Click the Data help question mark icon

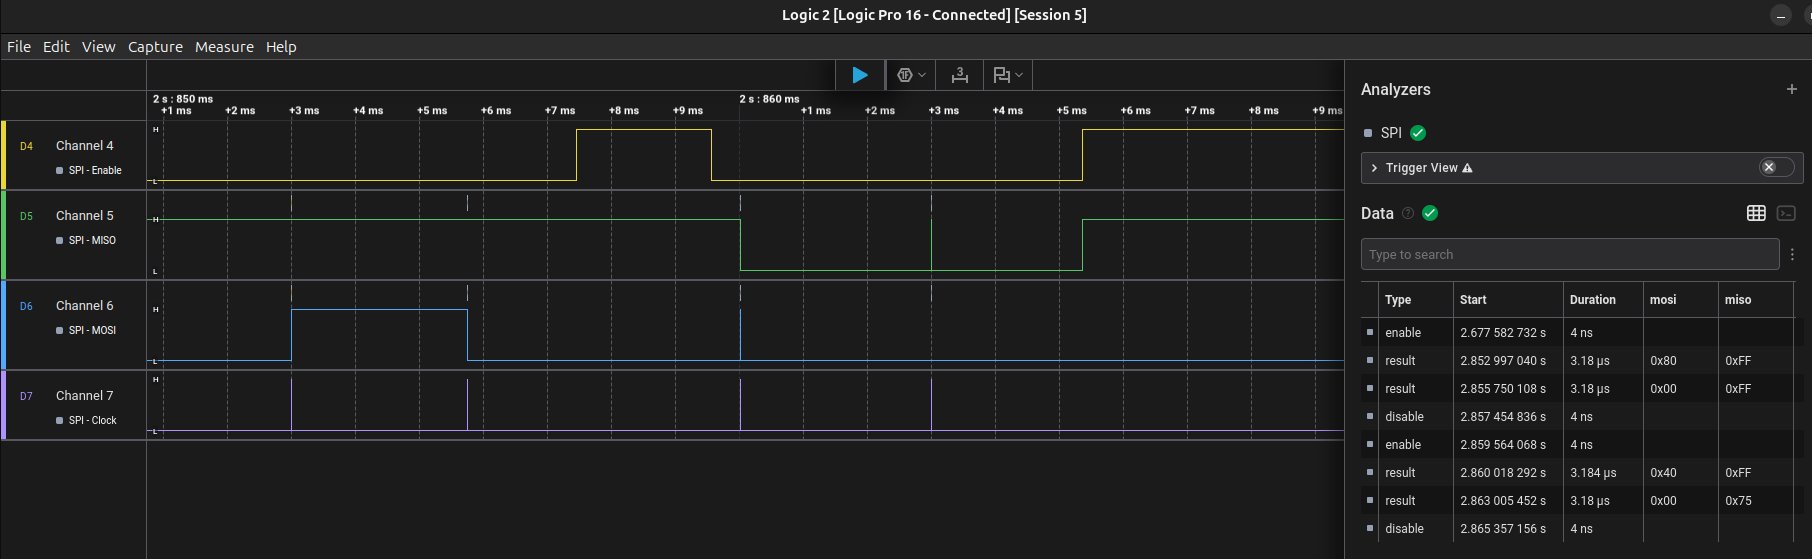tap(1408, 213)
